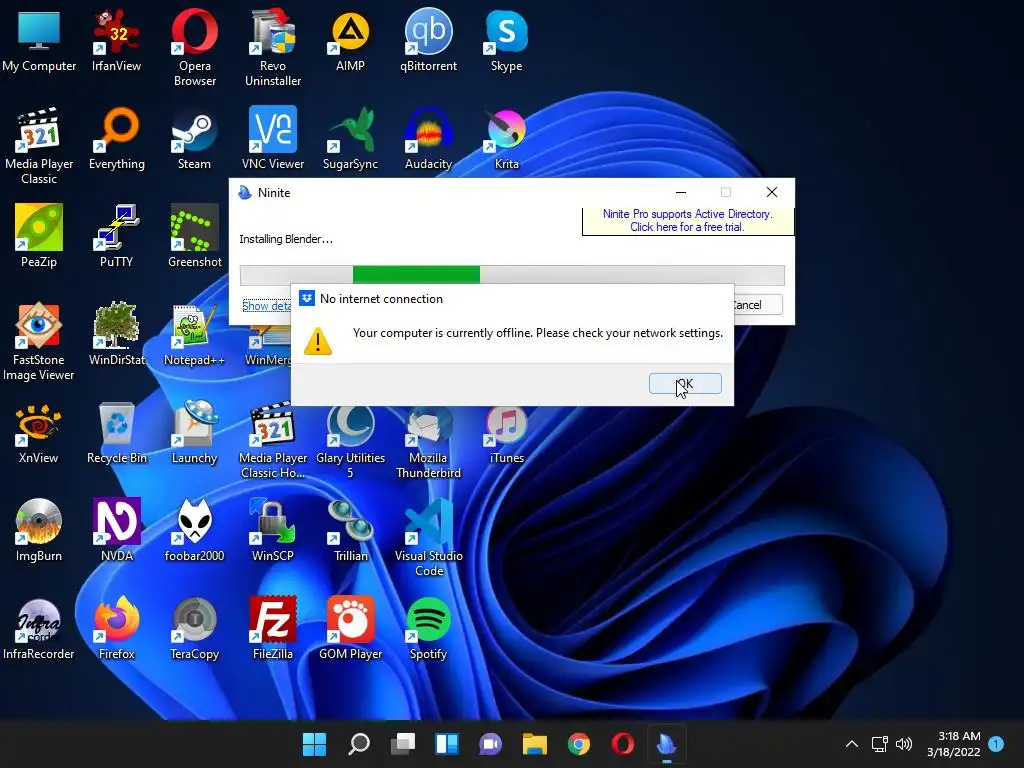The image size is (1024, 768).
Task: Open Teams Chat from the taskbar
Action: tap(490, 744)
